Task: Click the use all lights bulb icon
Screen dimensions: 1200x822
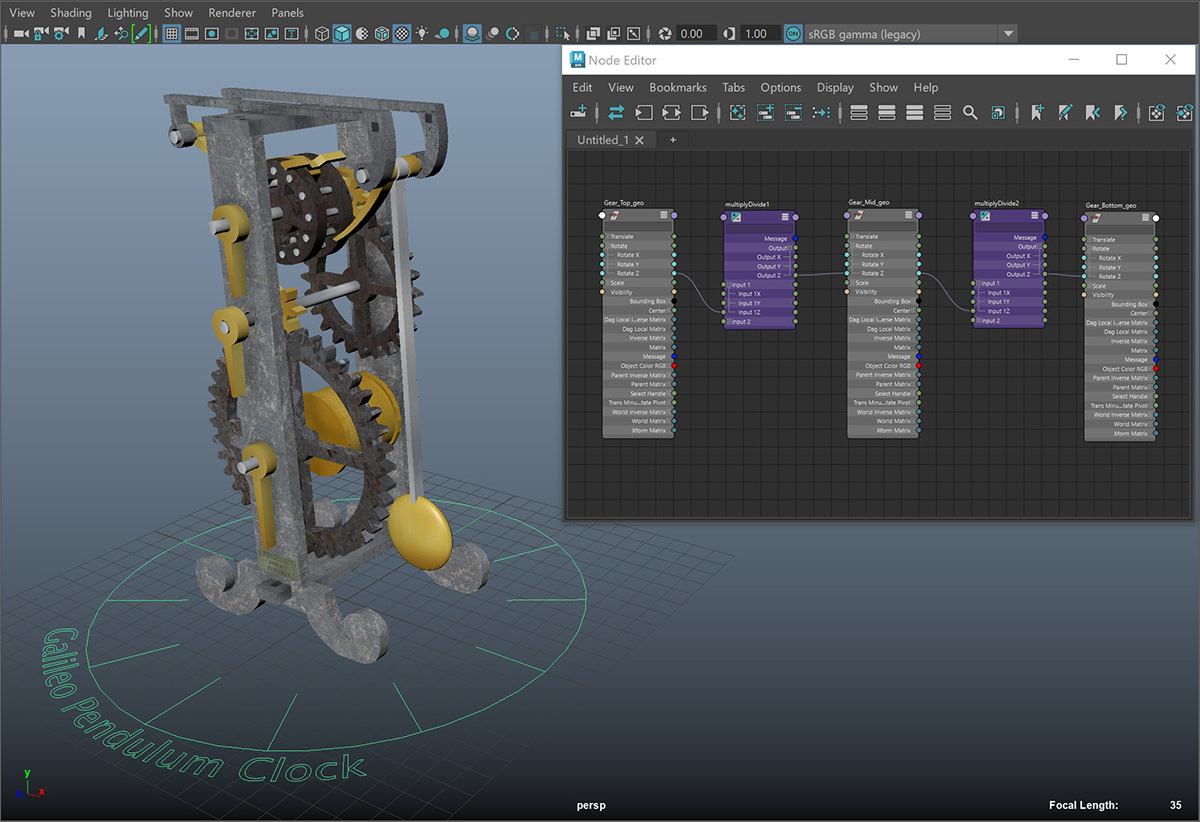Action: pyautogui.click(x=422, y=34)
